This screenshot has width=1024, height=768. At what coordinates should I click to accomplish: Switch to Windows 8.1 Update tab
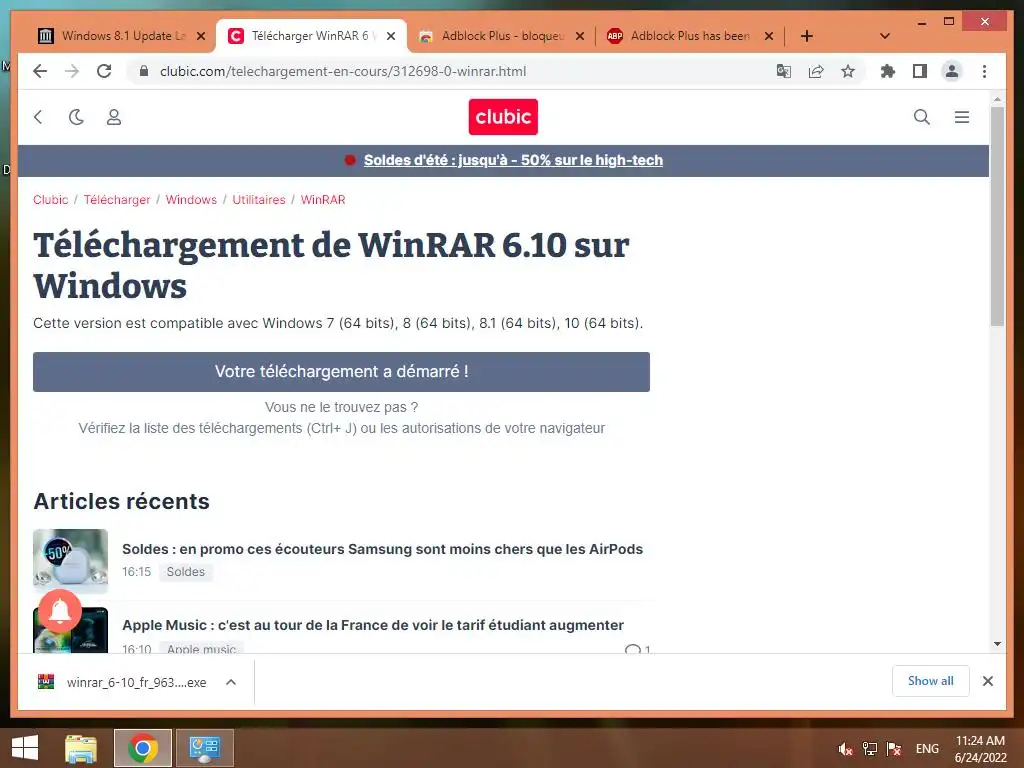pyautogui.click(x=123, y=36)
